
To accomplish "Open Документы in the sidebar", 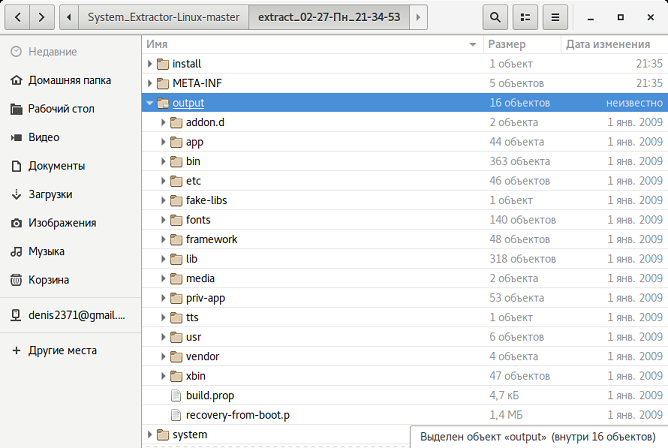I will click(x=70, y=166).
